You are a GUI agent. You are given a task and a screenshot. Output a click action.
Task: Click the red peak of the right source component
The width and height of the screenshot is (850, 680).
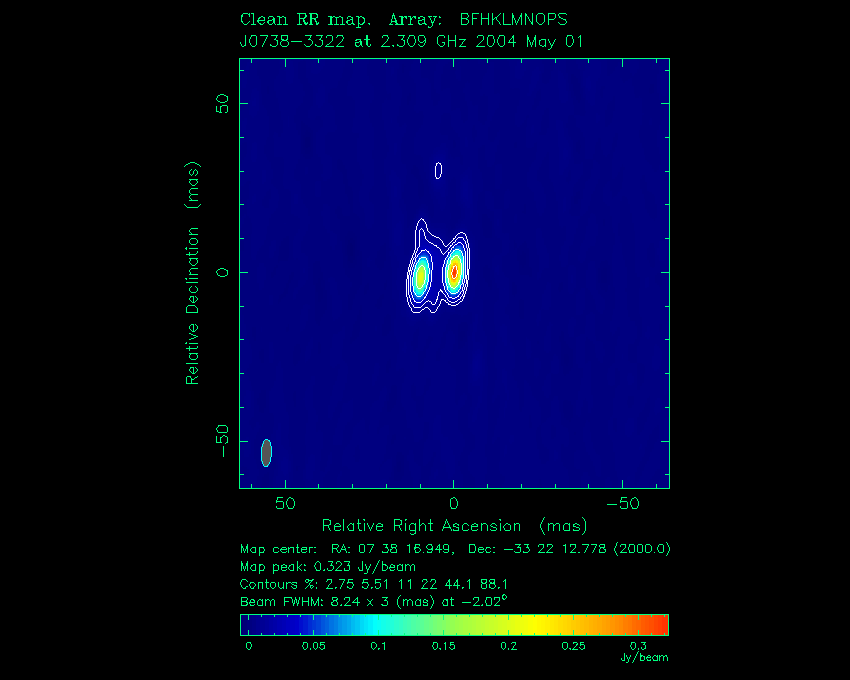455,271
